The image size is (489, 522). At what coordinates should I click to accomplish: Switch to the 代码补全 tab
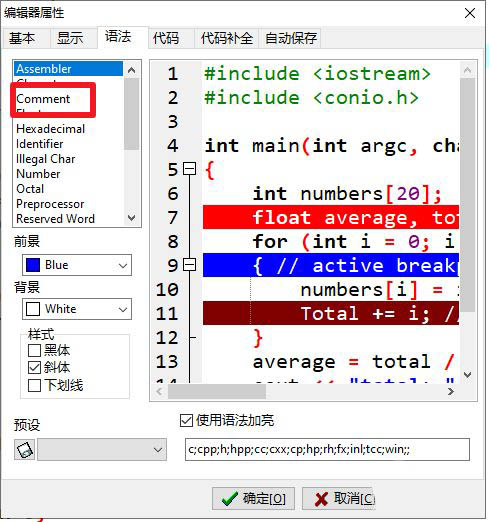point(227,38)
